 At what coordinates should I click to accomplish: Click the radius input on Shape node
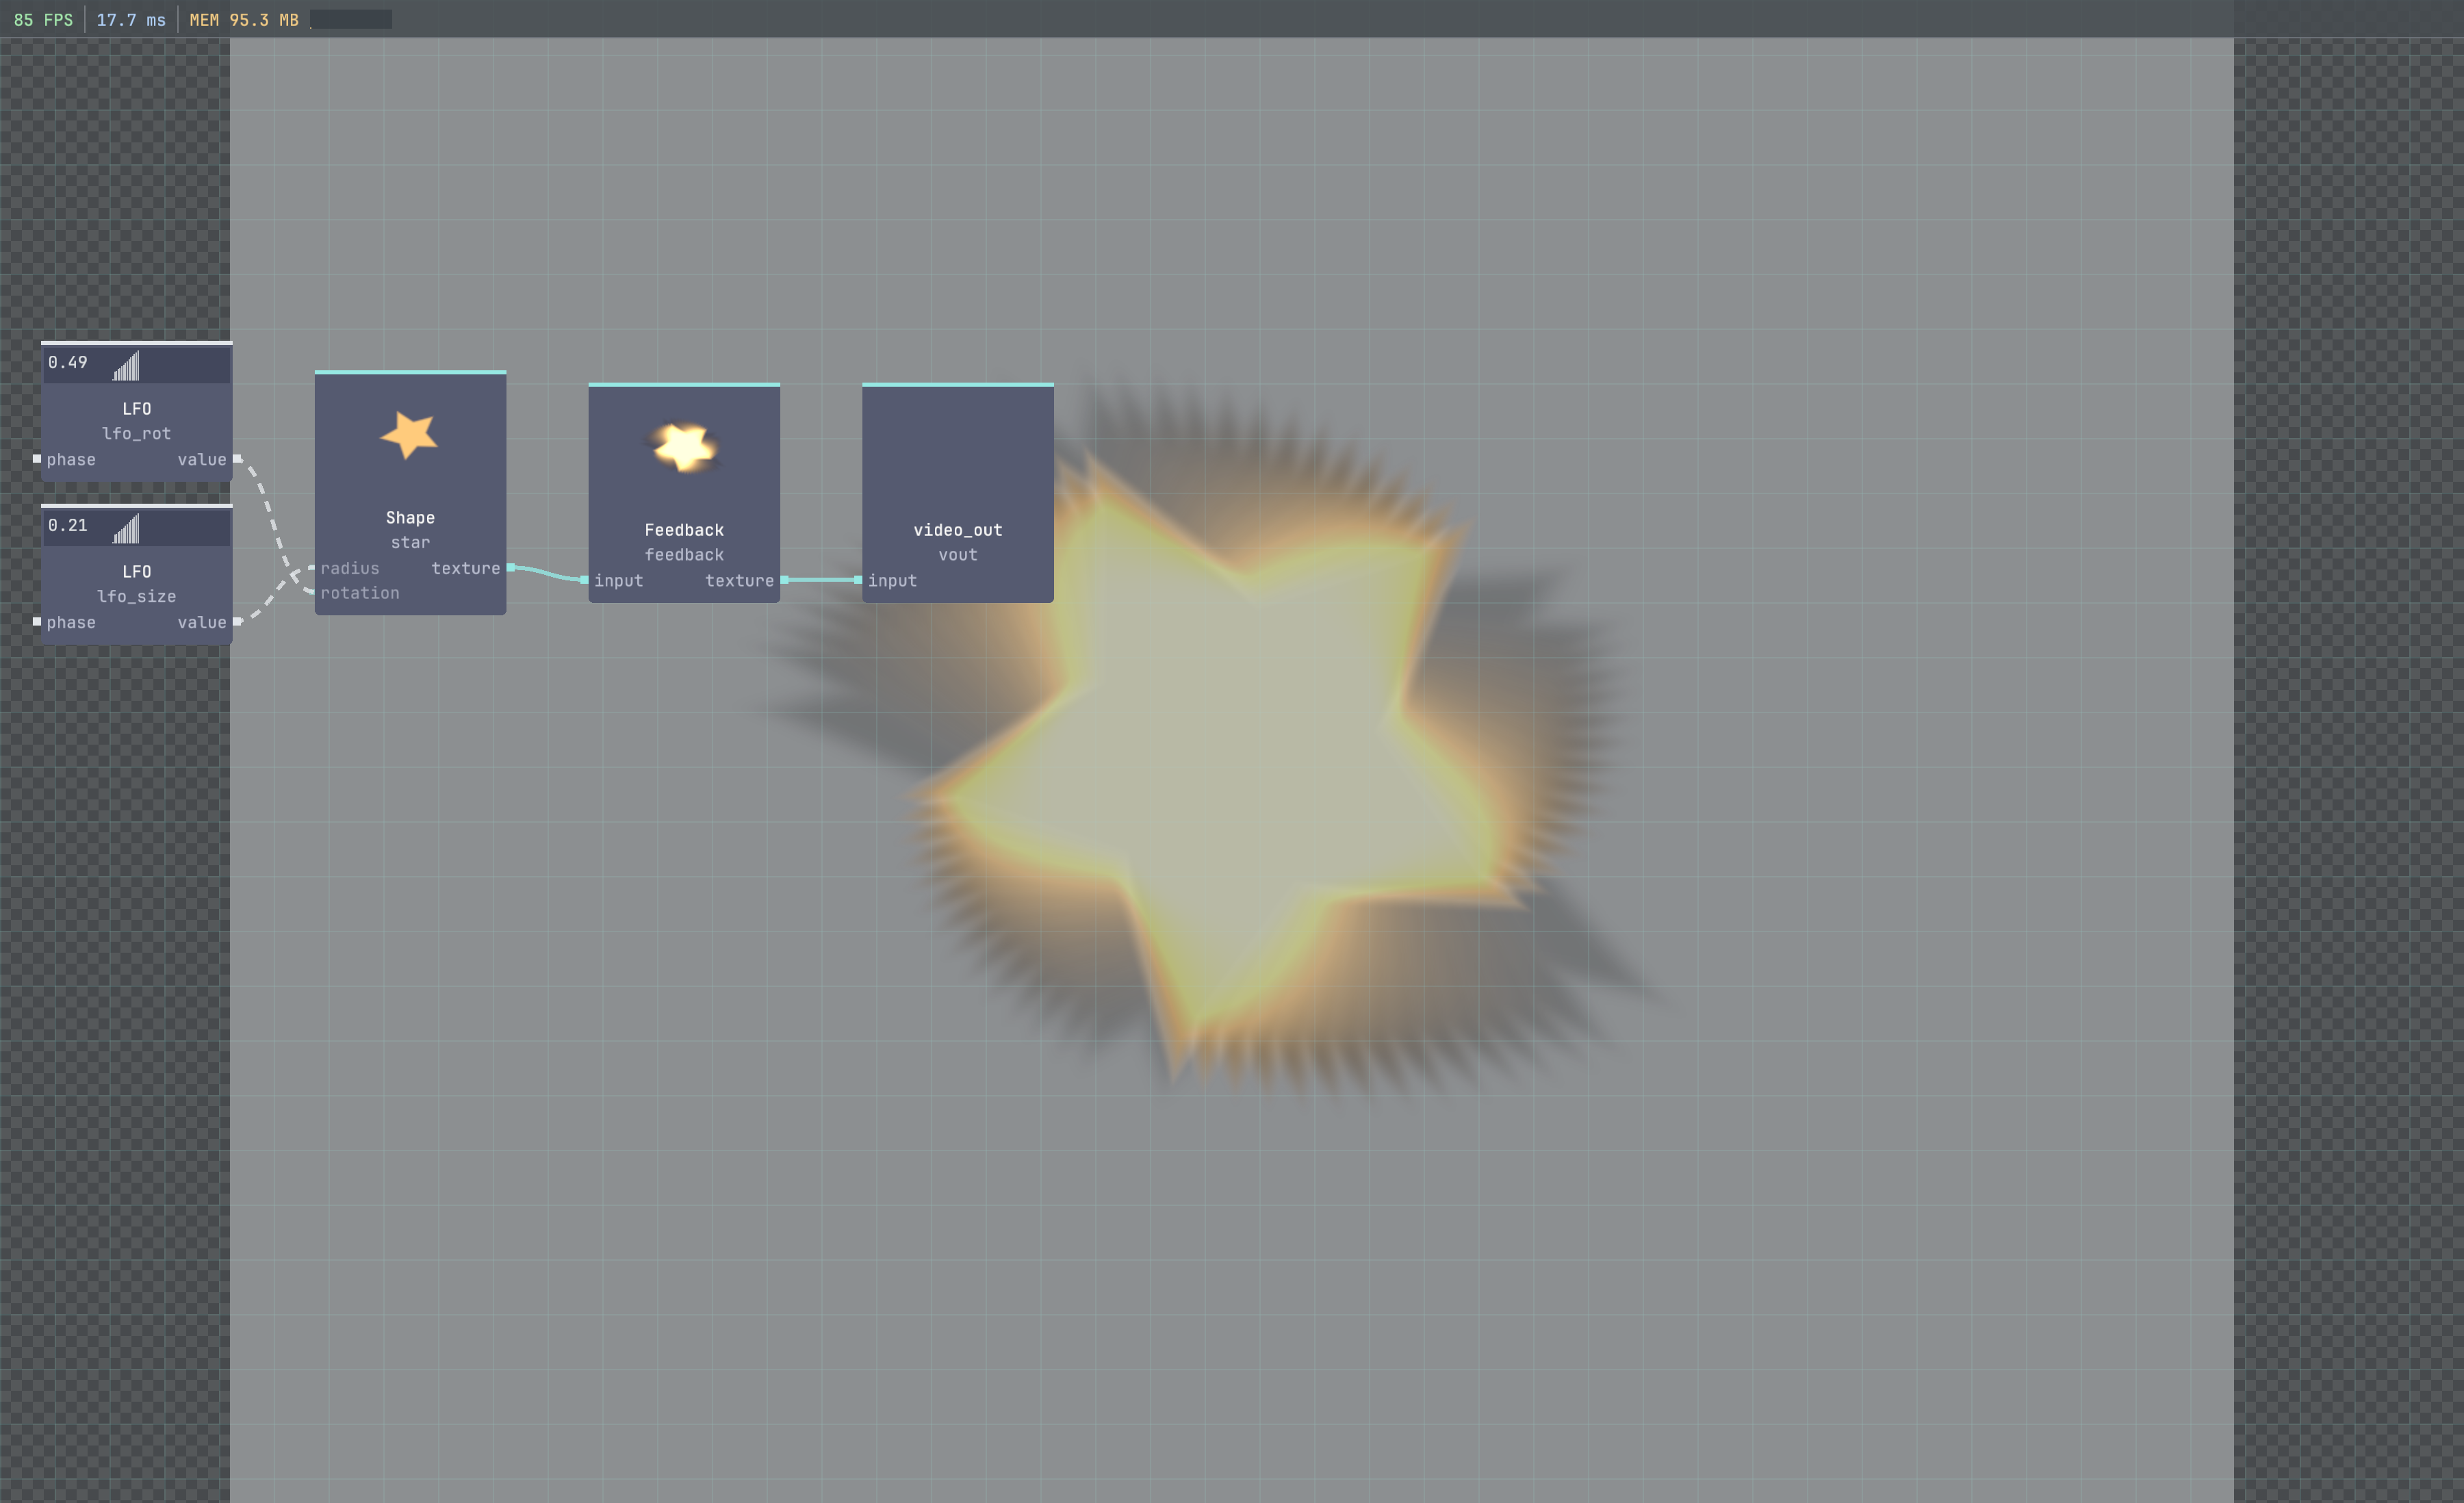tap(349, 568)
